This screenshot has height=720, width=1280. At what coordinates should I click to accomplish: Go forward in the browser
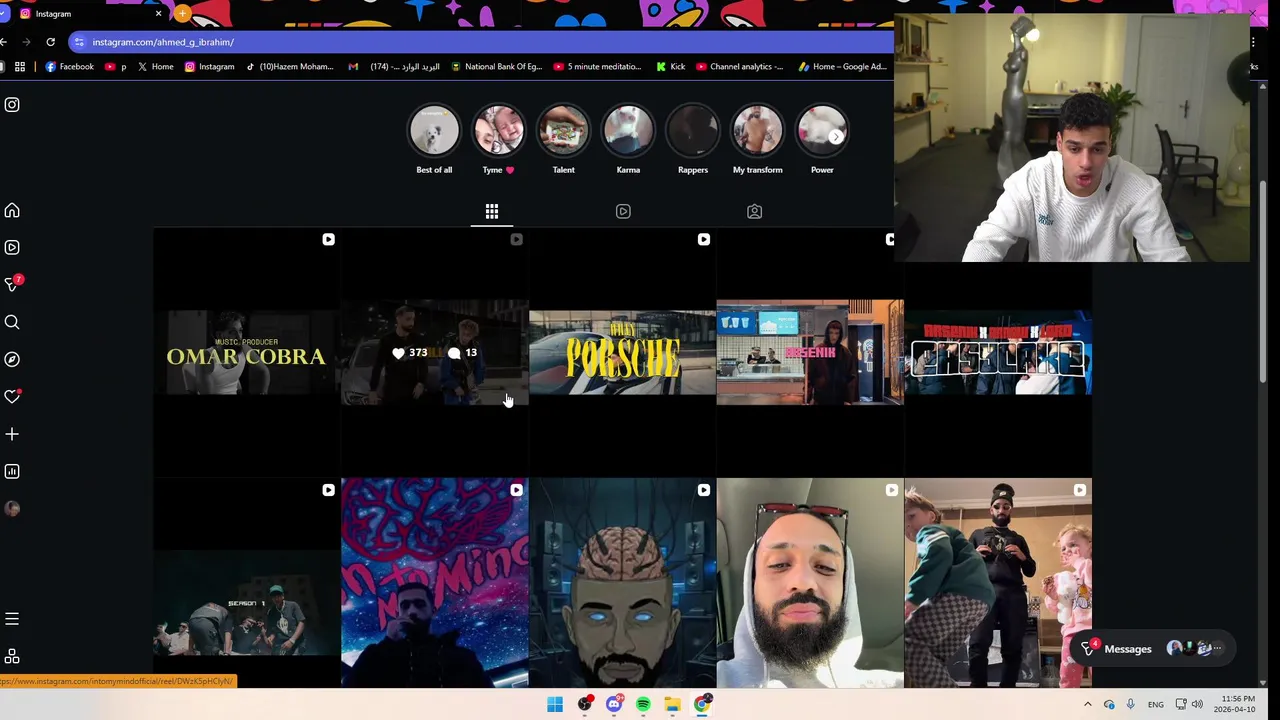pos(26,42)
